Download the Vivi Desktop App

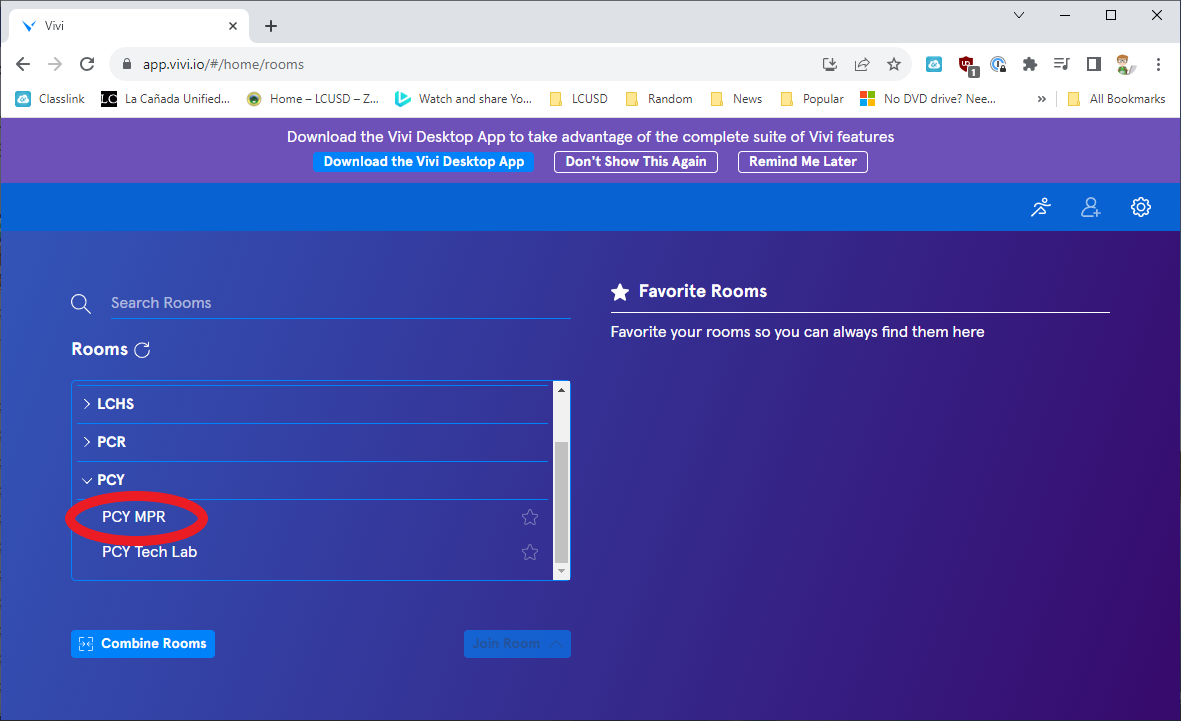424,161
